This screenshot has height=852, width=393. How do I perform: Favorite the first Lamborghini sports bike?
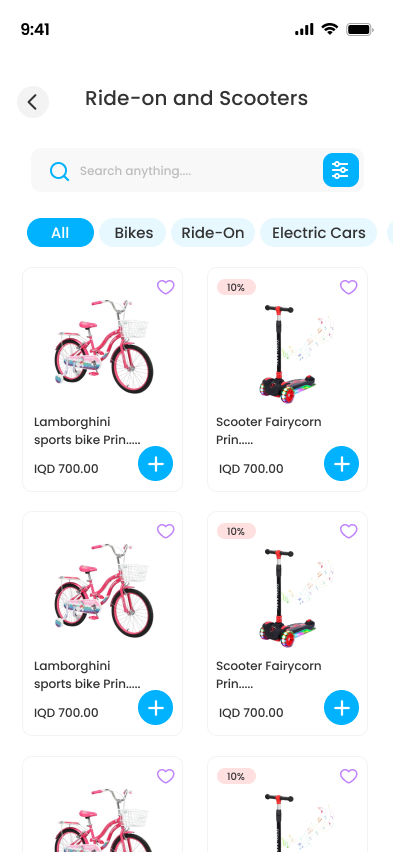166,287
